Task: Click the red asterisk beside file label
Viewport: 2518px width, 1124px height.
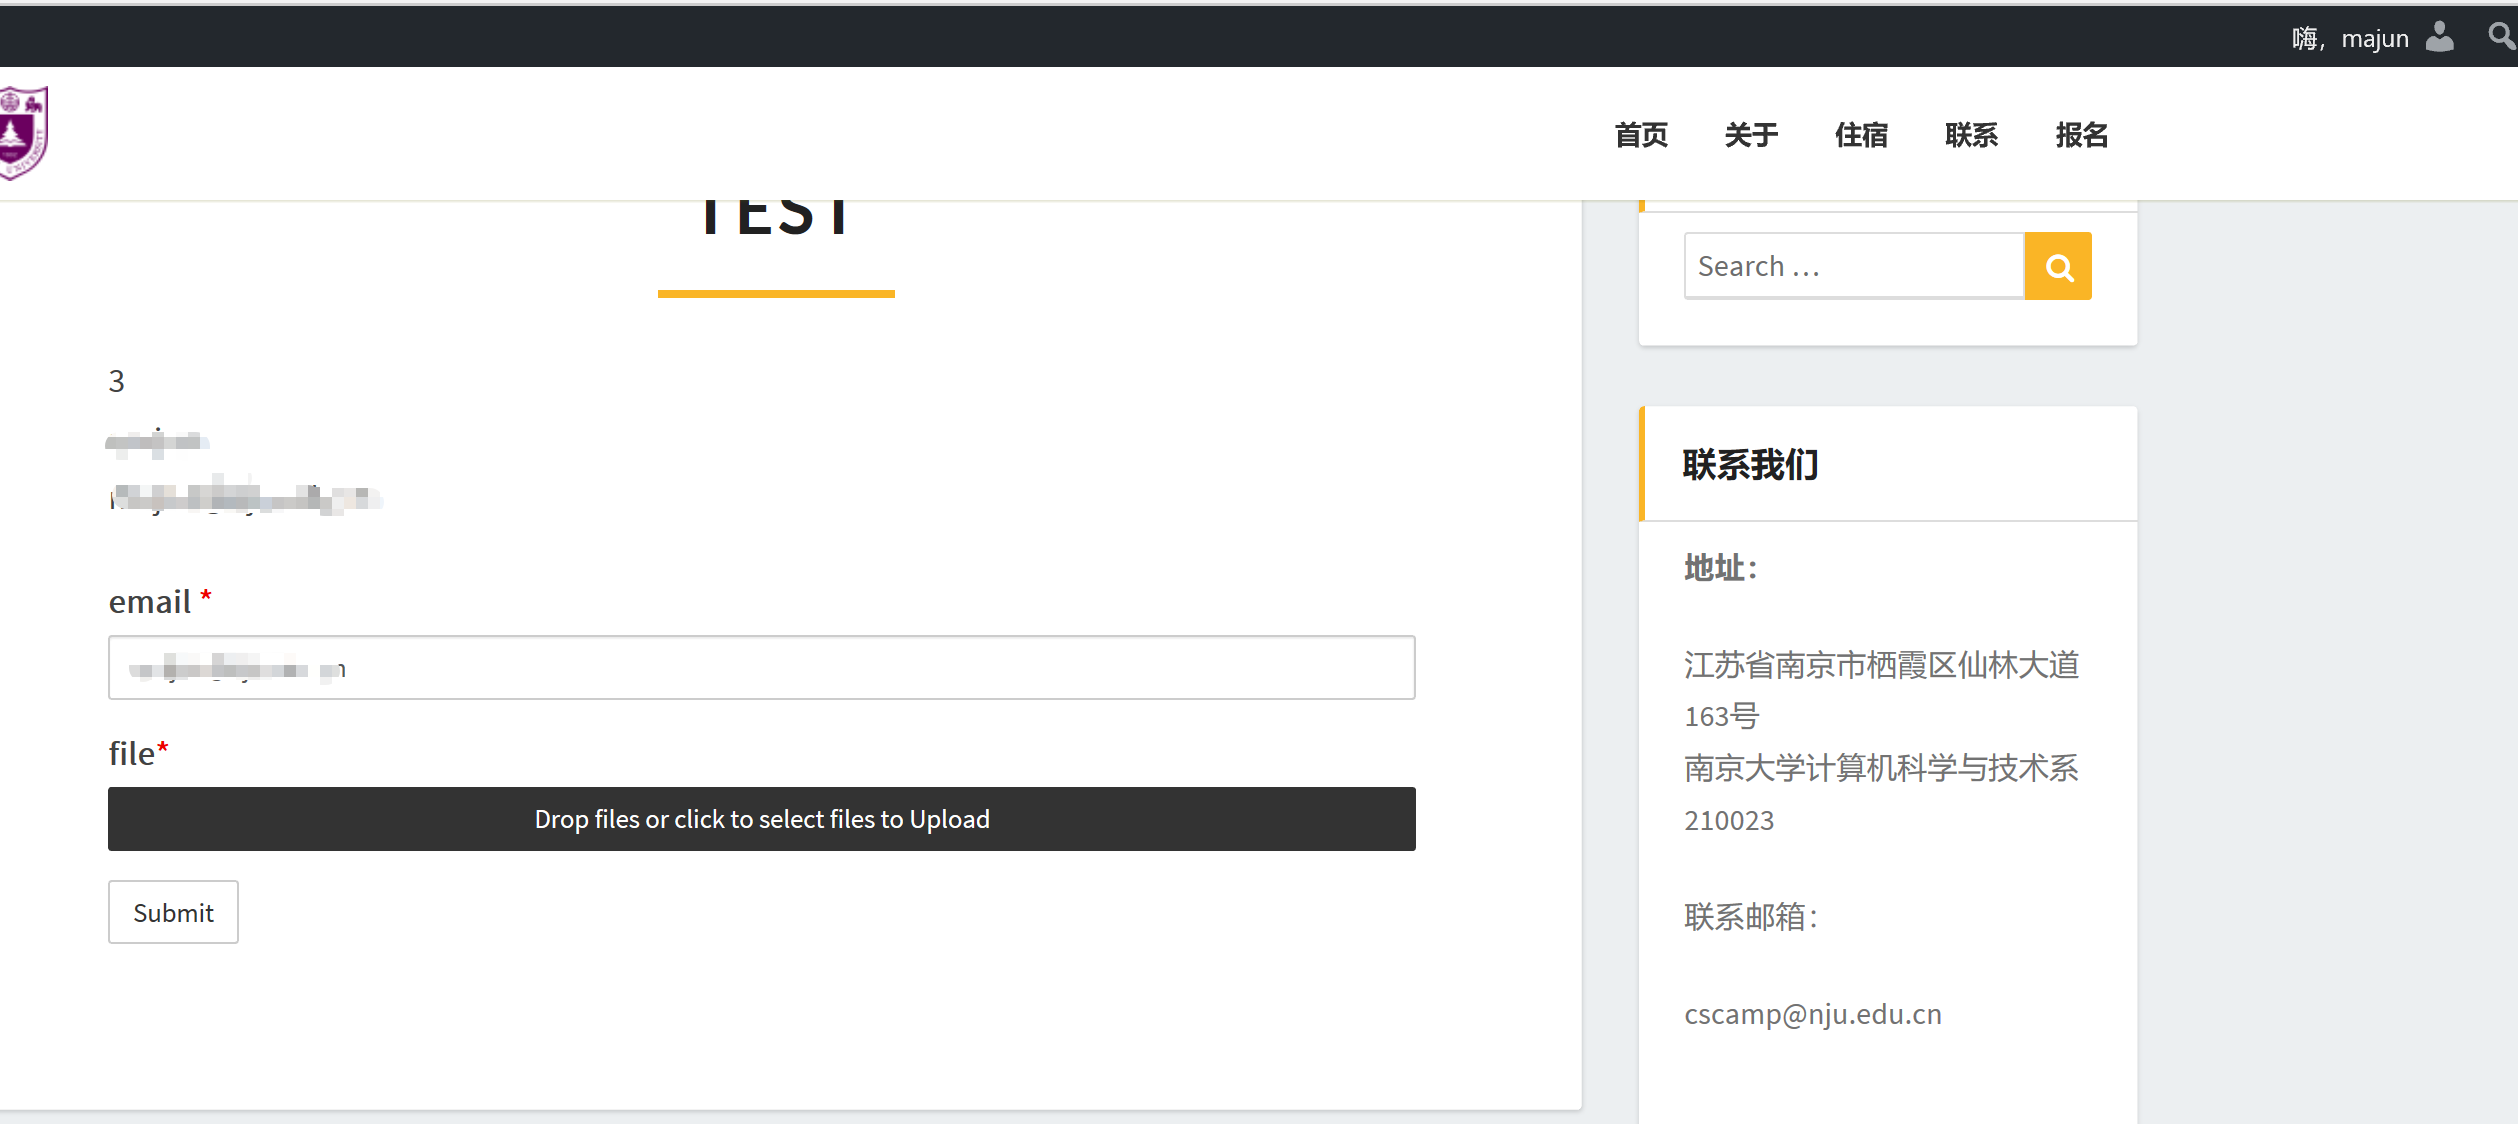Action: [x=163, y=747]
